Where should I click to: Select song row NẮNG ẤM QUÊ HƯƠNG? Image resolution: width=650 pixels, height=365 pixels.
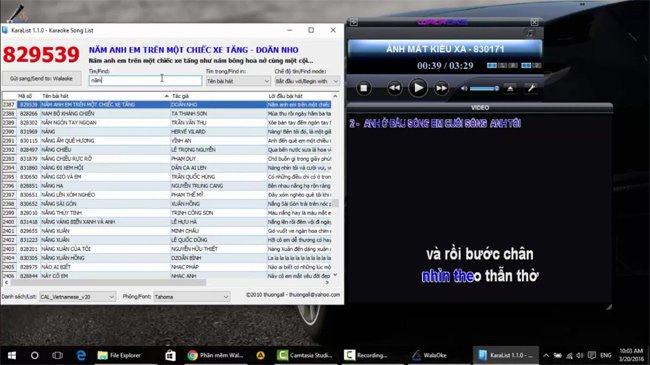167,141
